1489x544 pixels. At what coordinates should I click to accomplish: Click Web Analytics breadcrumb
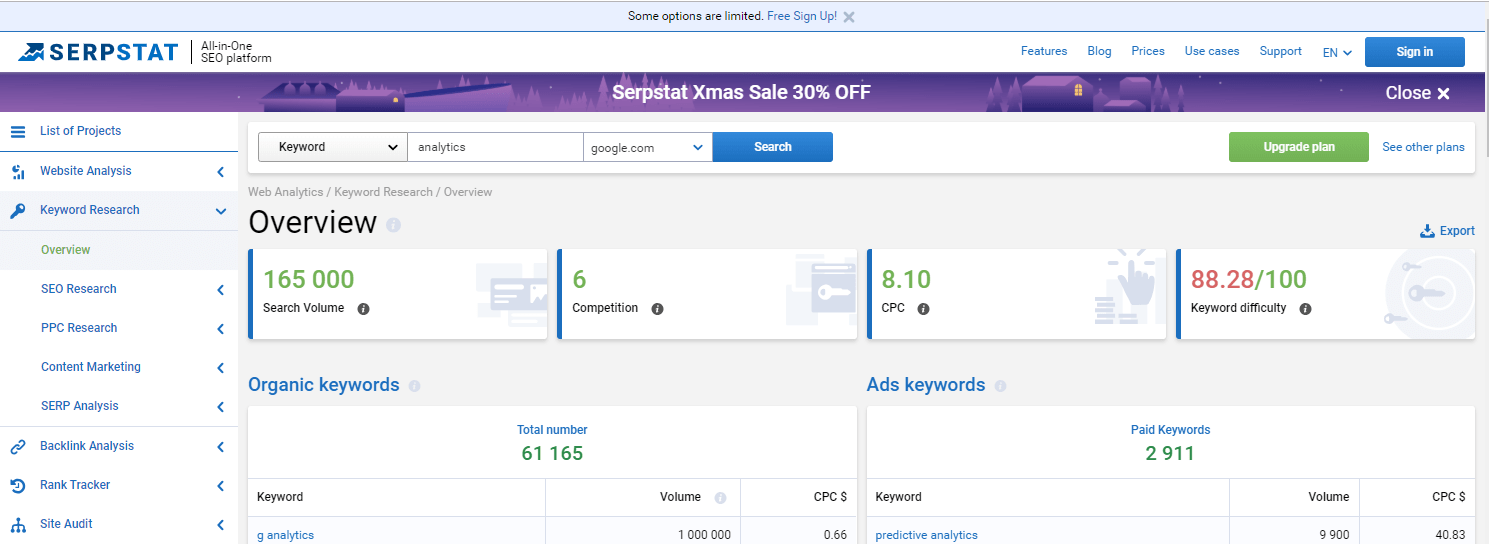click(286, 192)
